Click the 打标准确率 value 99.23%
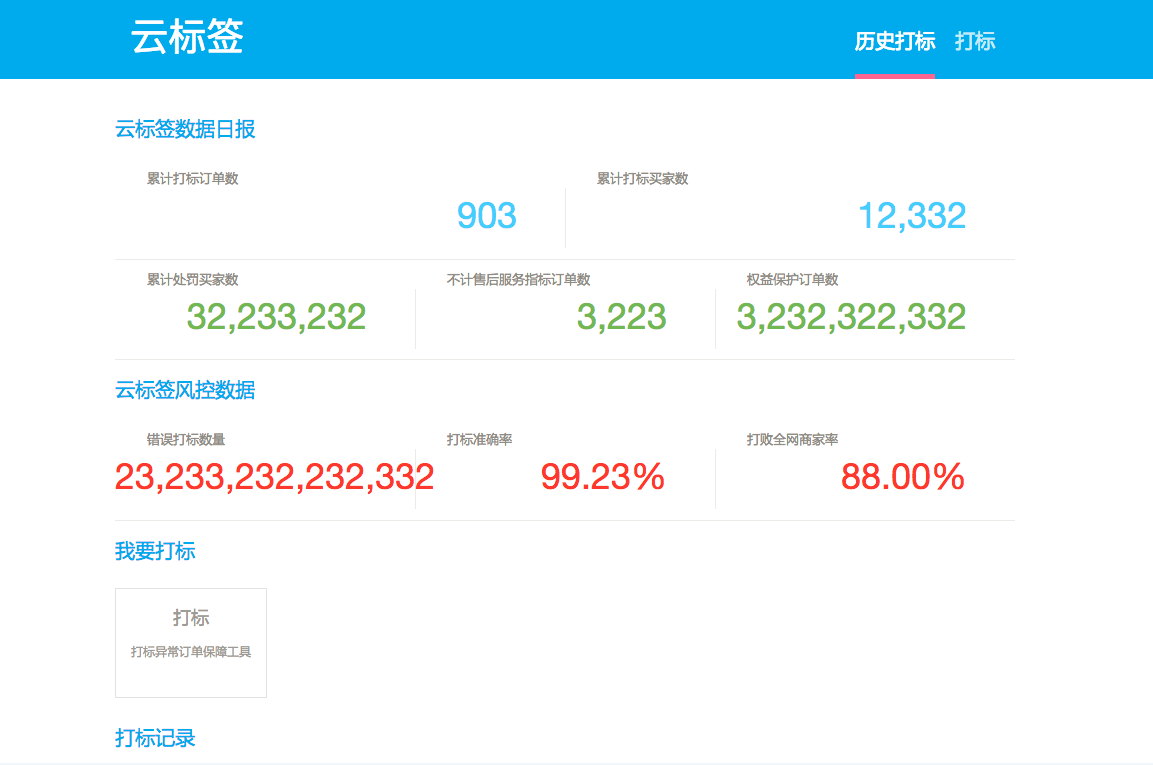The image size is (1153, 765). point(601,477)
